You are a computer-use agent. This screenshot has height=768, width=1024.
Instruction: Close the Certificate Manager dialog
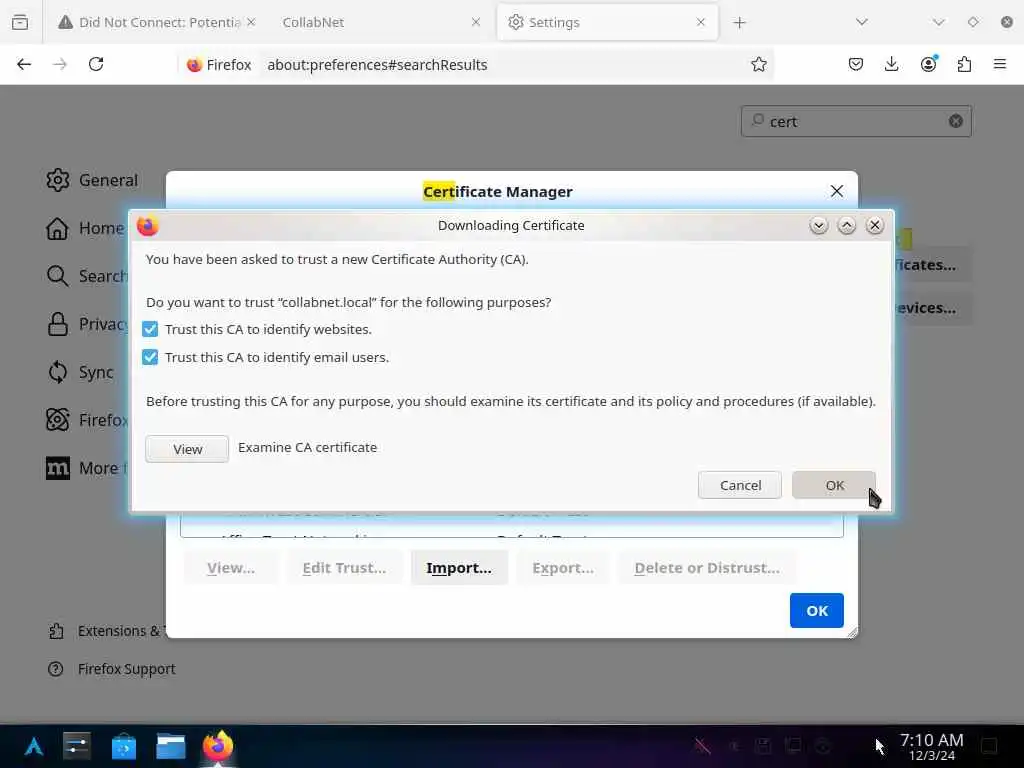point(837,191)
